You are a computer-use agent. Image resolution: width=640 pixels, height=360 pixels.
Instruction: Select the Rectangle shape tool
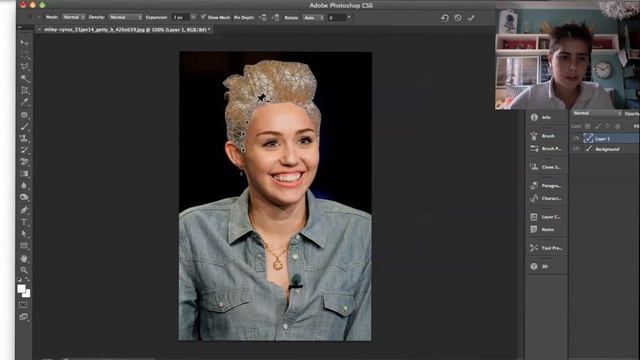[24, 246]
